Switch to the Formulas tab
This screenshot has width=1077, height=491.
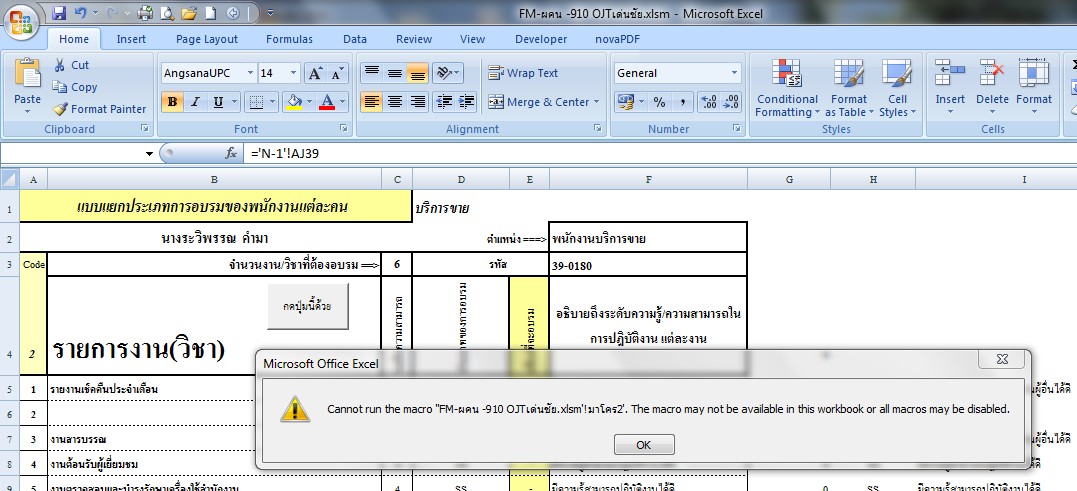point(289,39)
